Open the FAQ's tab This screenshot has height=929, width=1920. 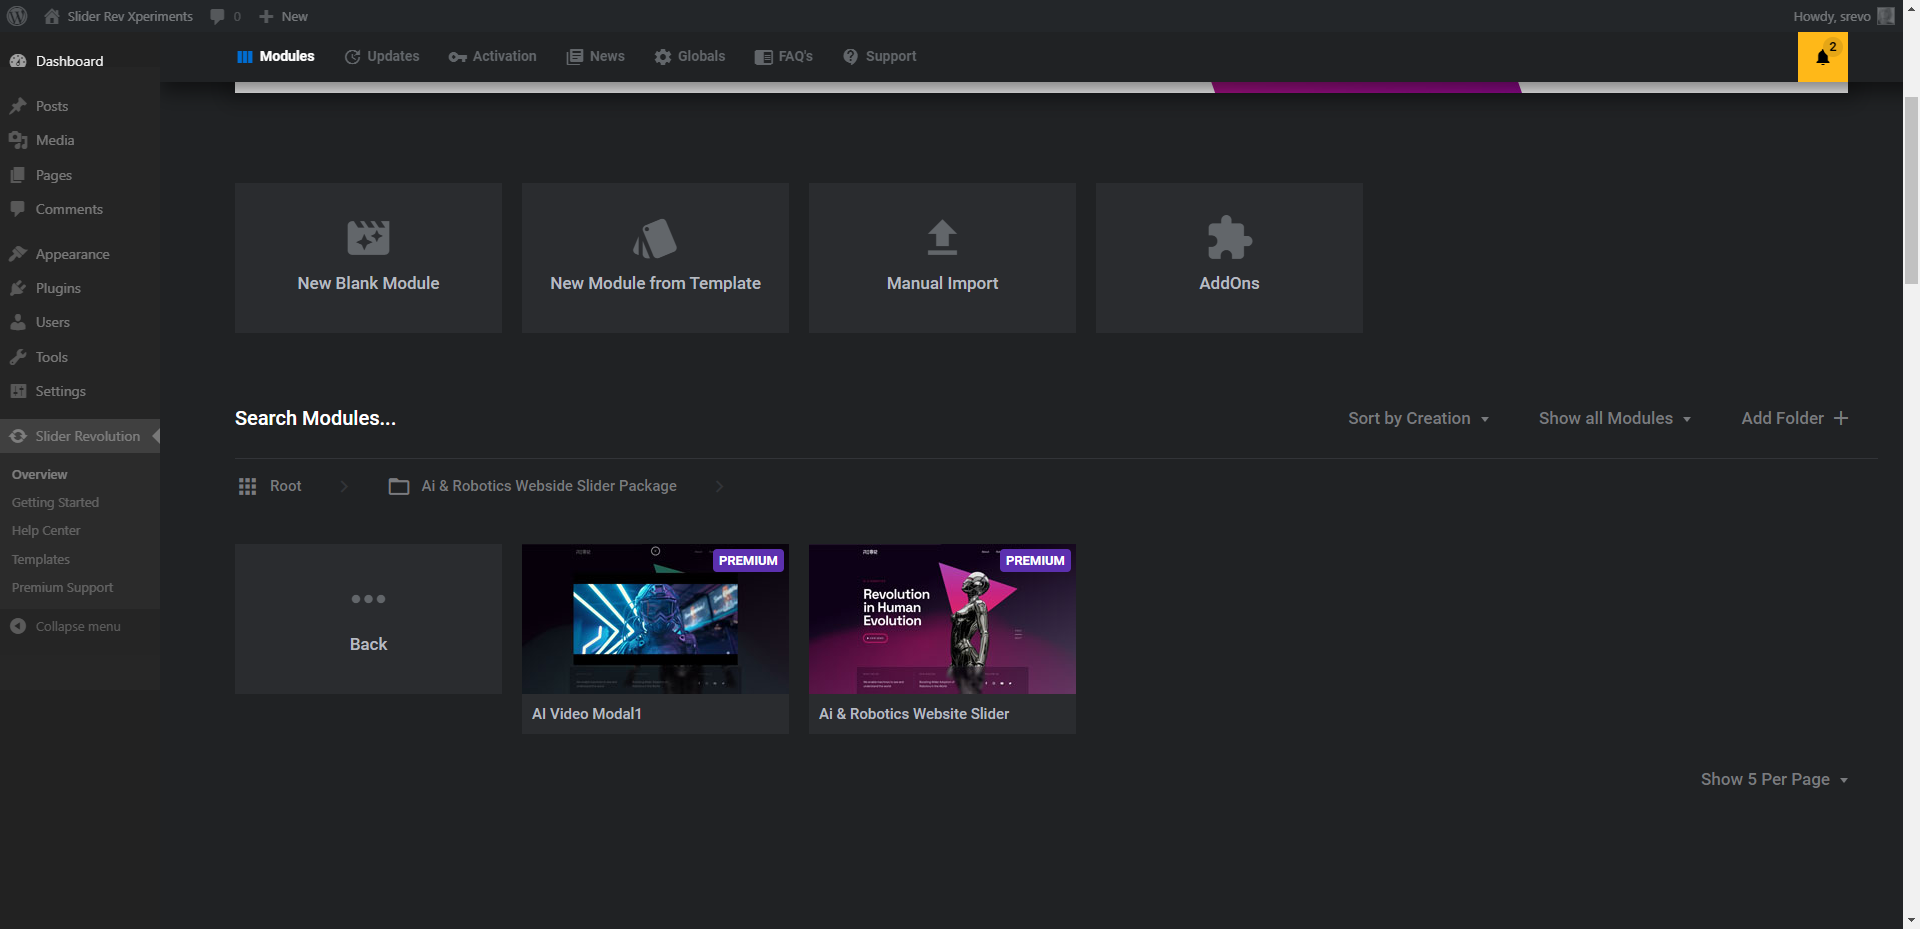[x=784, y=56]
